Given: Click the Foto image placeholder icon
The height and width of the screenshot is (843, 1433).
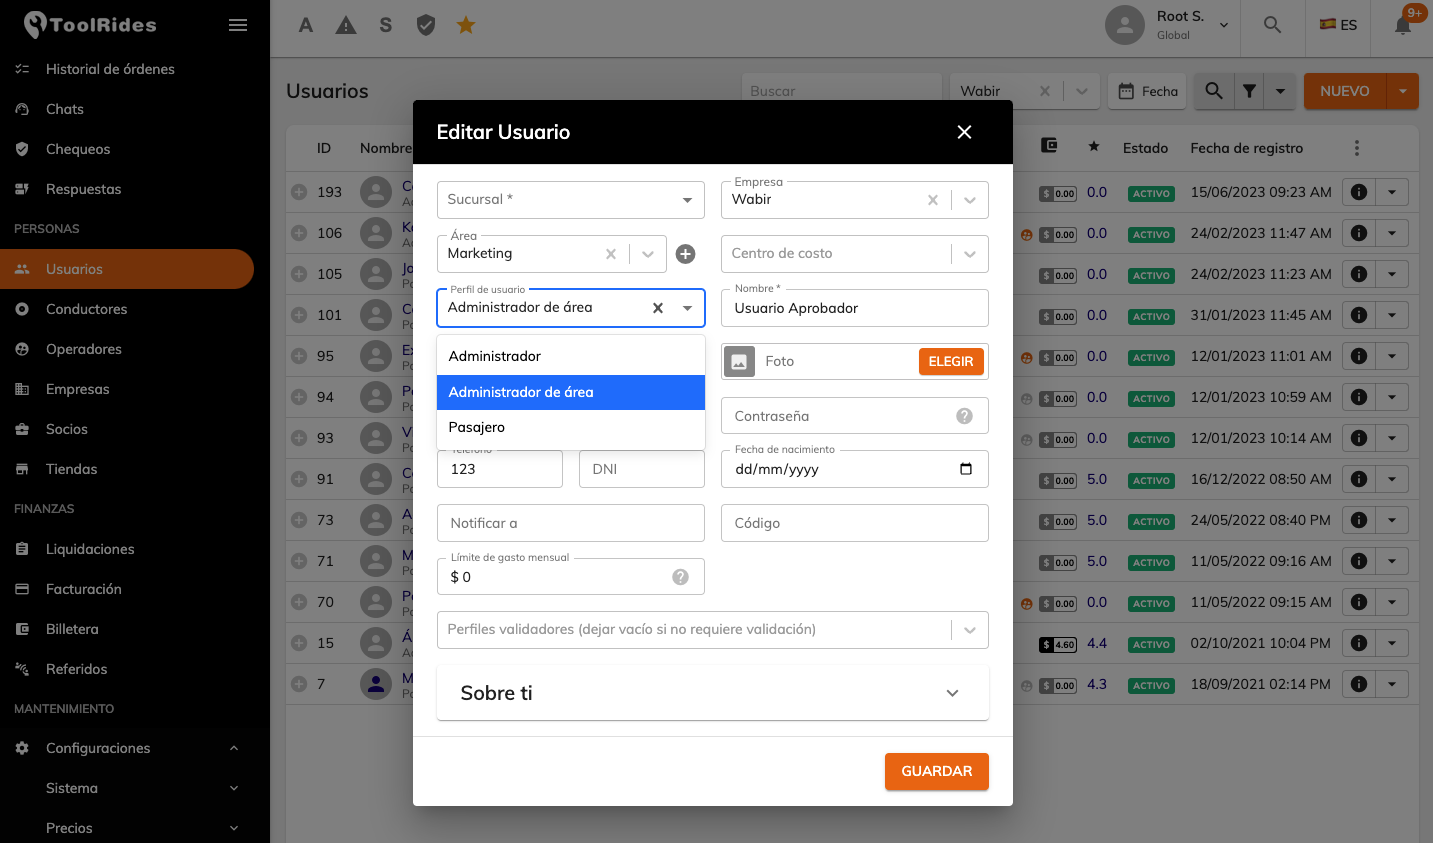Looking at the screenshot, I should click(x=739, y=361).
